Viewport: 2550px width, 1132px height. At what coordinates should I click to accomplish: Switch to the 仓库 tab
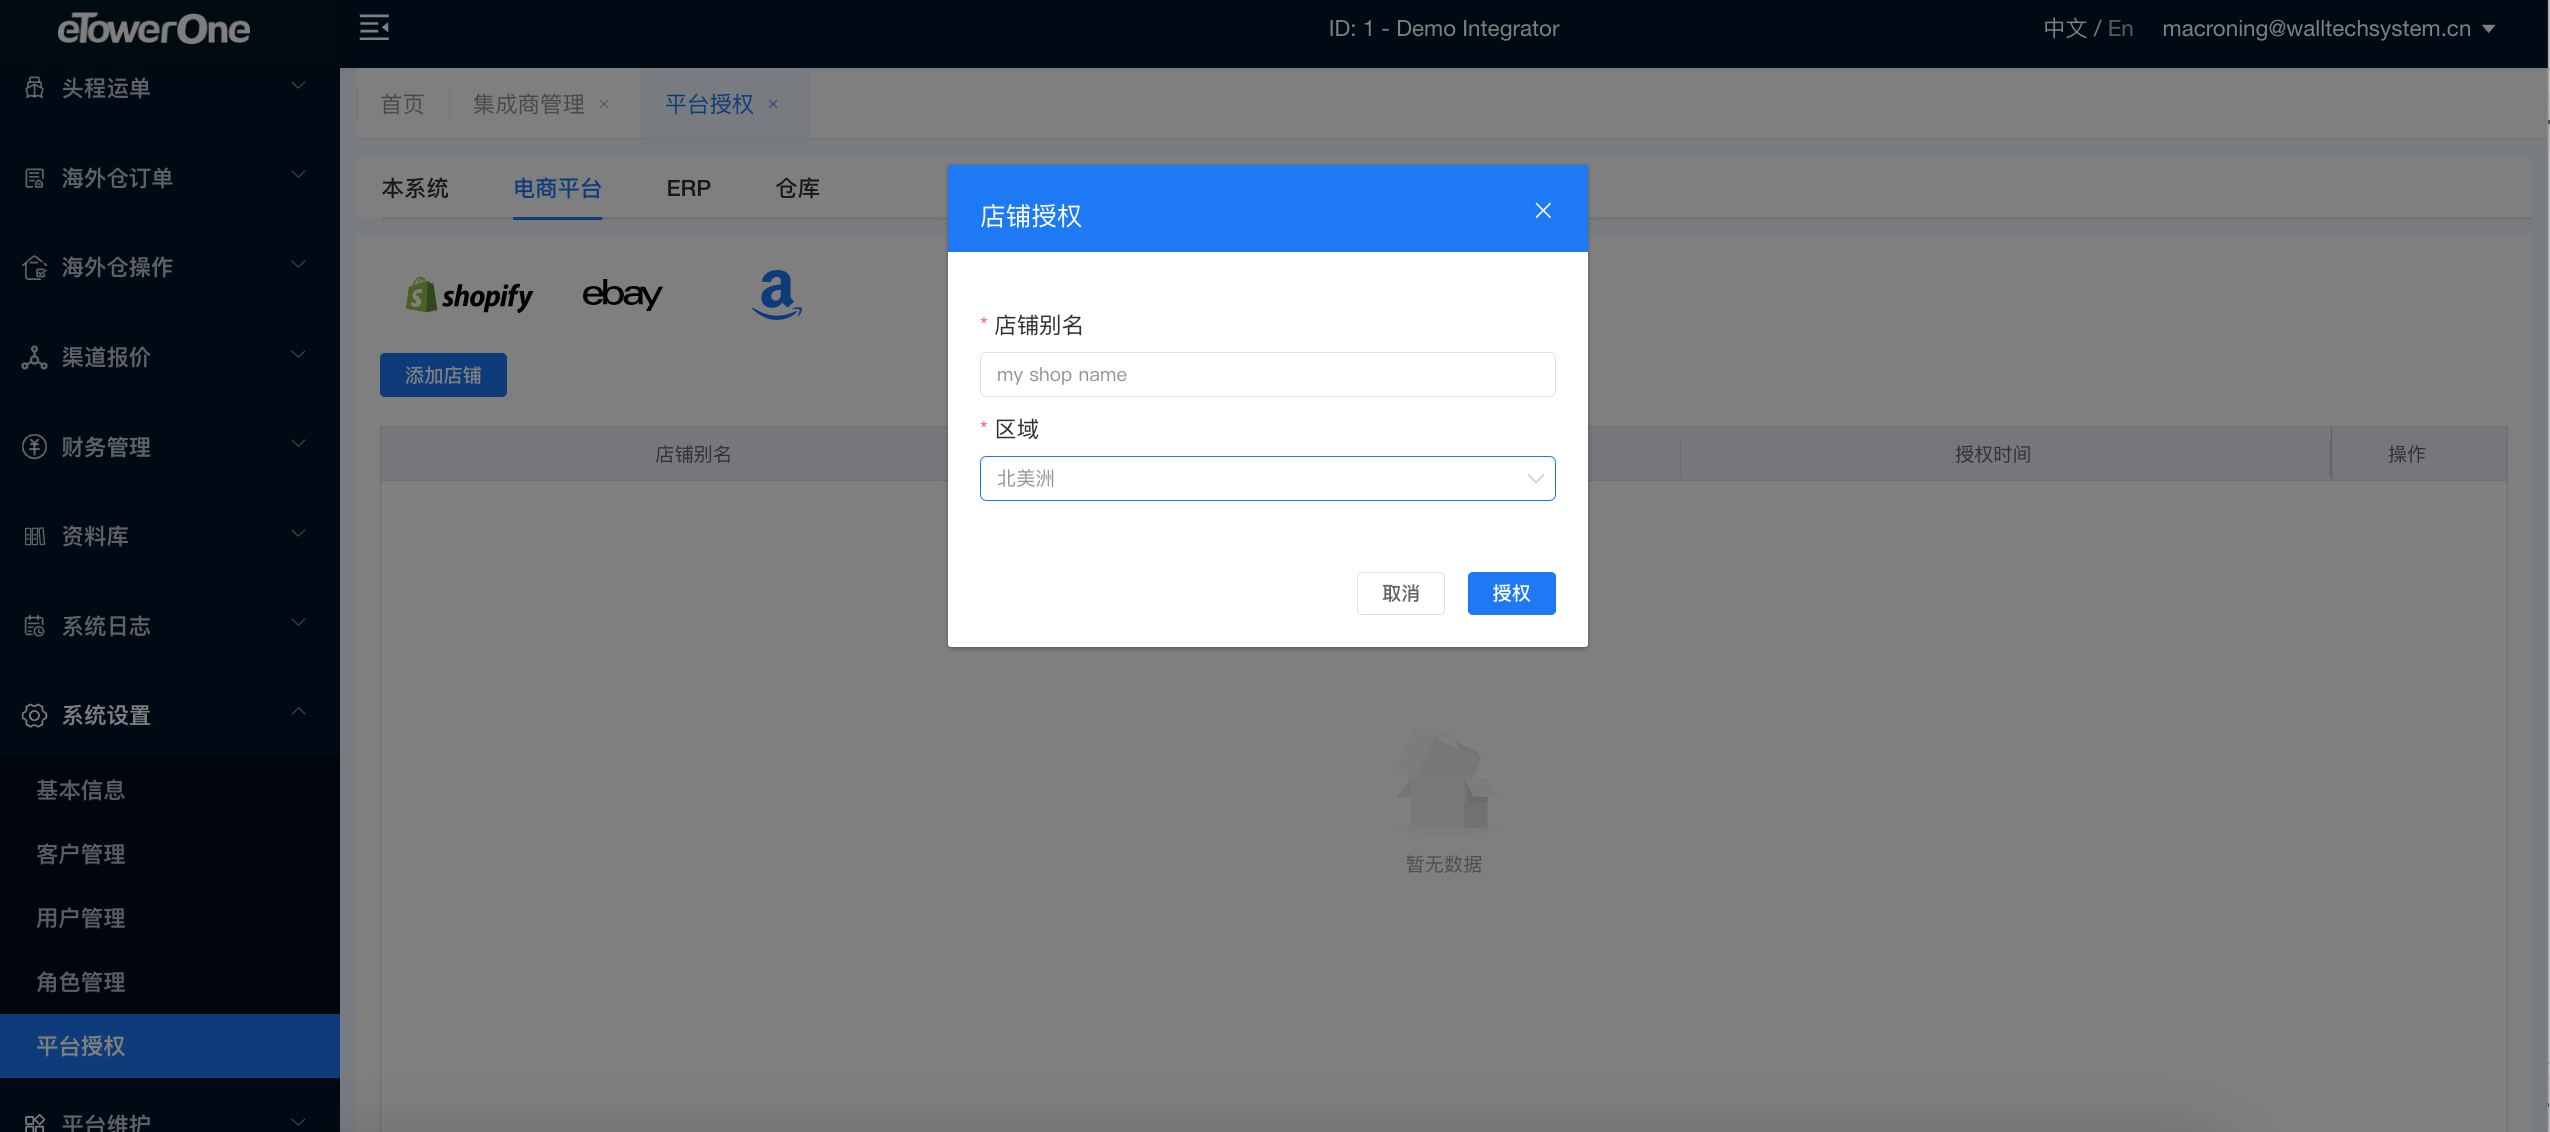click(797, 188)
